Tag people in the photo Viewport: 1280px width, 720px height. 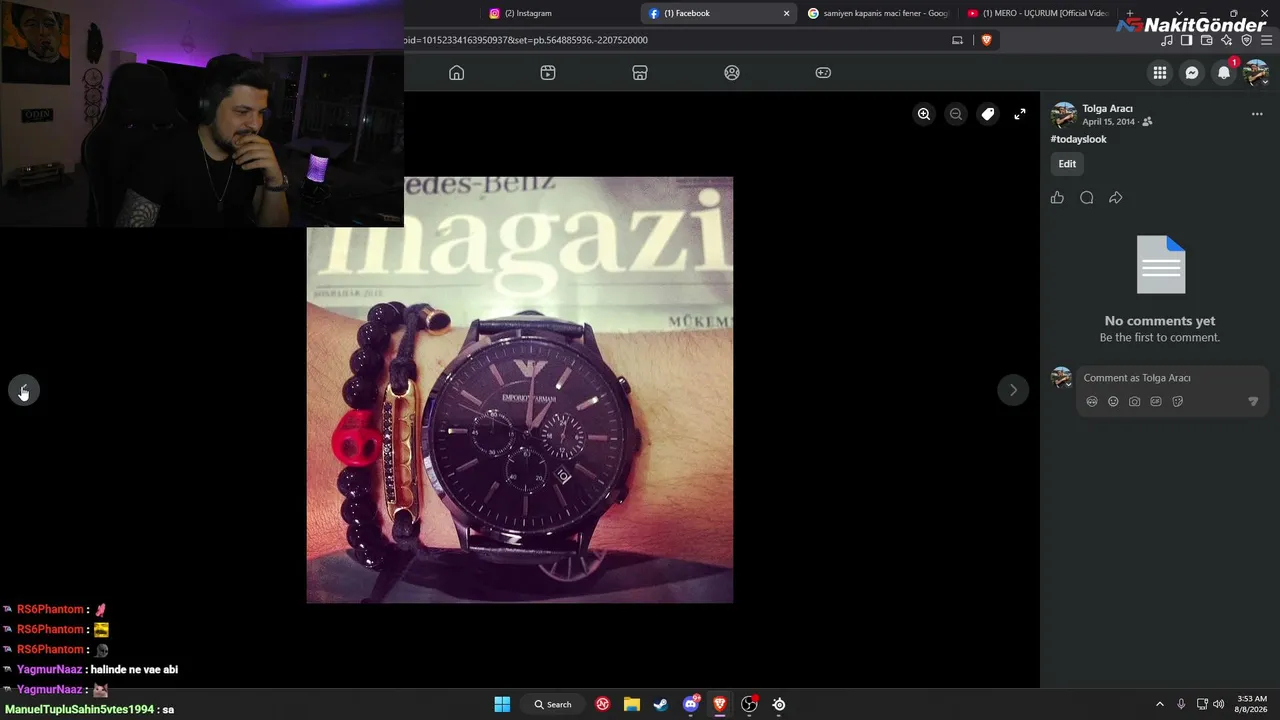click(988, 114)
